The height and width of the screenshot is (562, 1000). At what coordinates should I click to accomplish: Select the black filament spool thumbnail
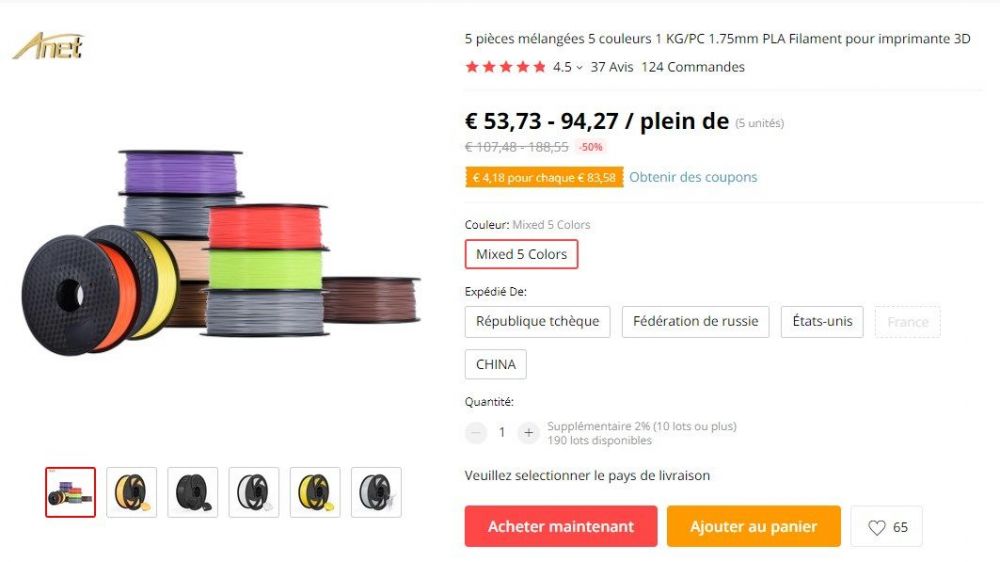point(193,492)
